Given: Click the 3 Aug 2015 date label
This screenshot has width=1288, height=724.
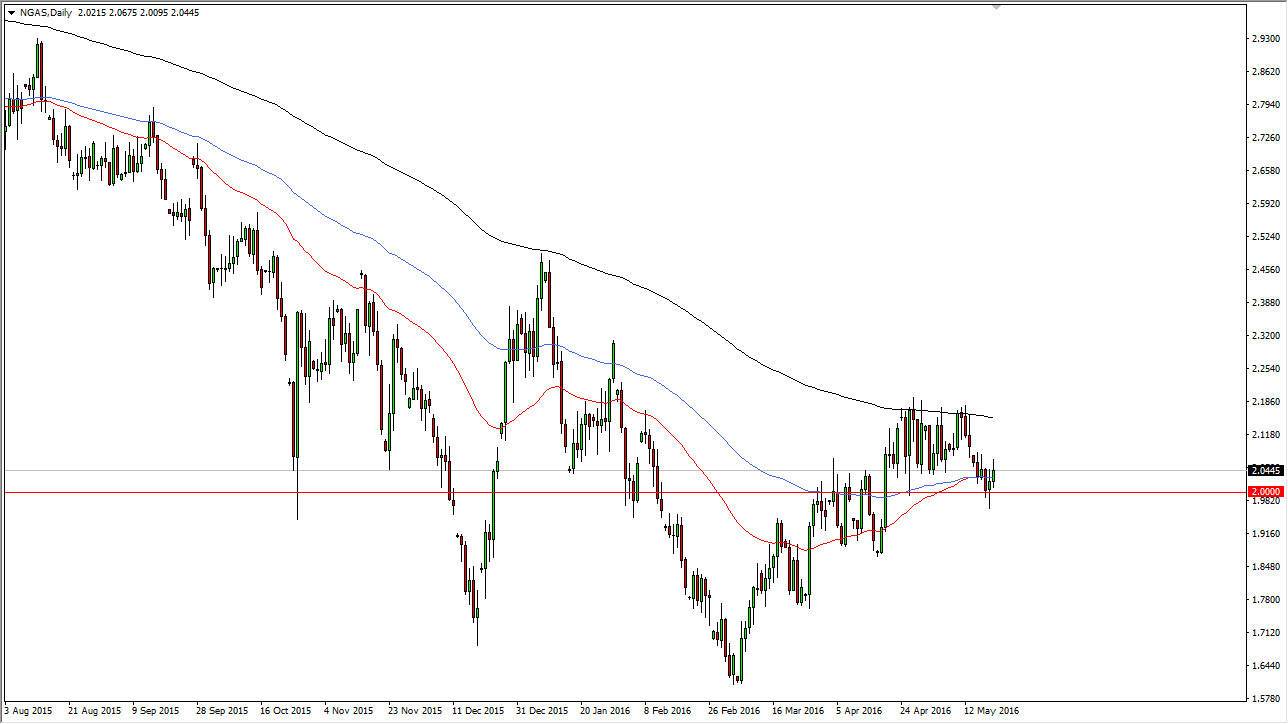Looking at the screenshot, I should (29, 711).
